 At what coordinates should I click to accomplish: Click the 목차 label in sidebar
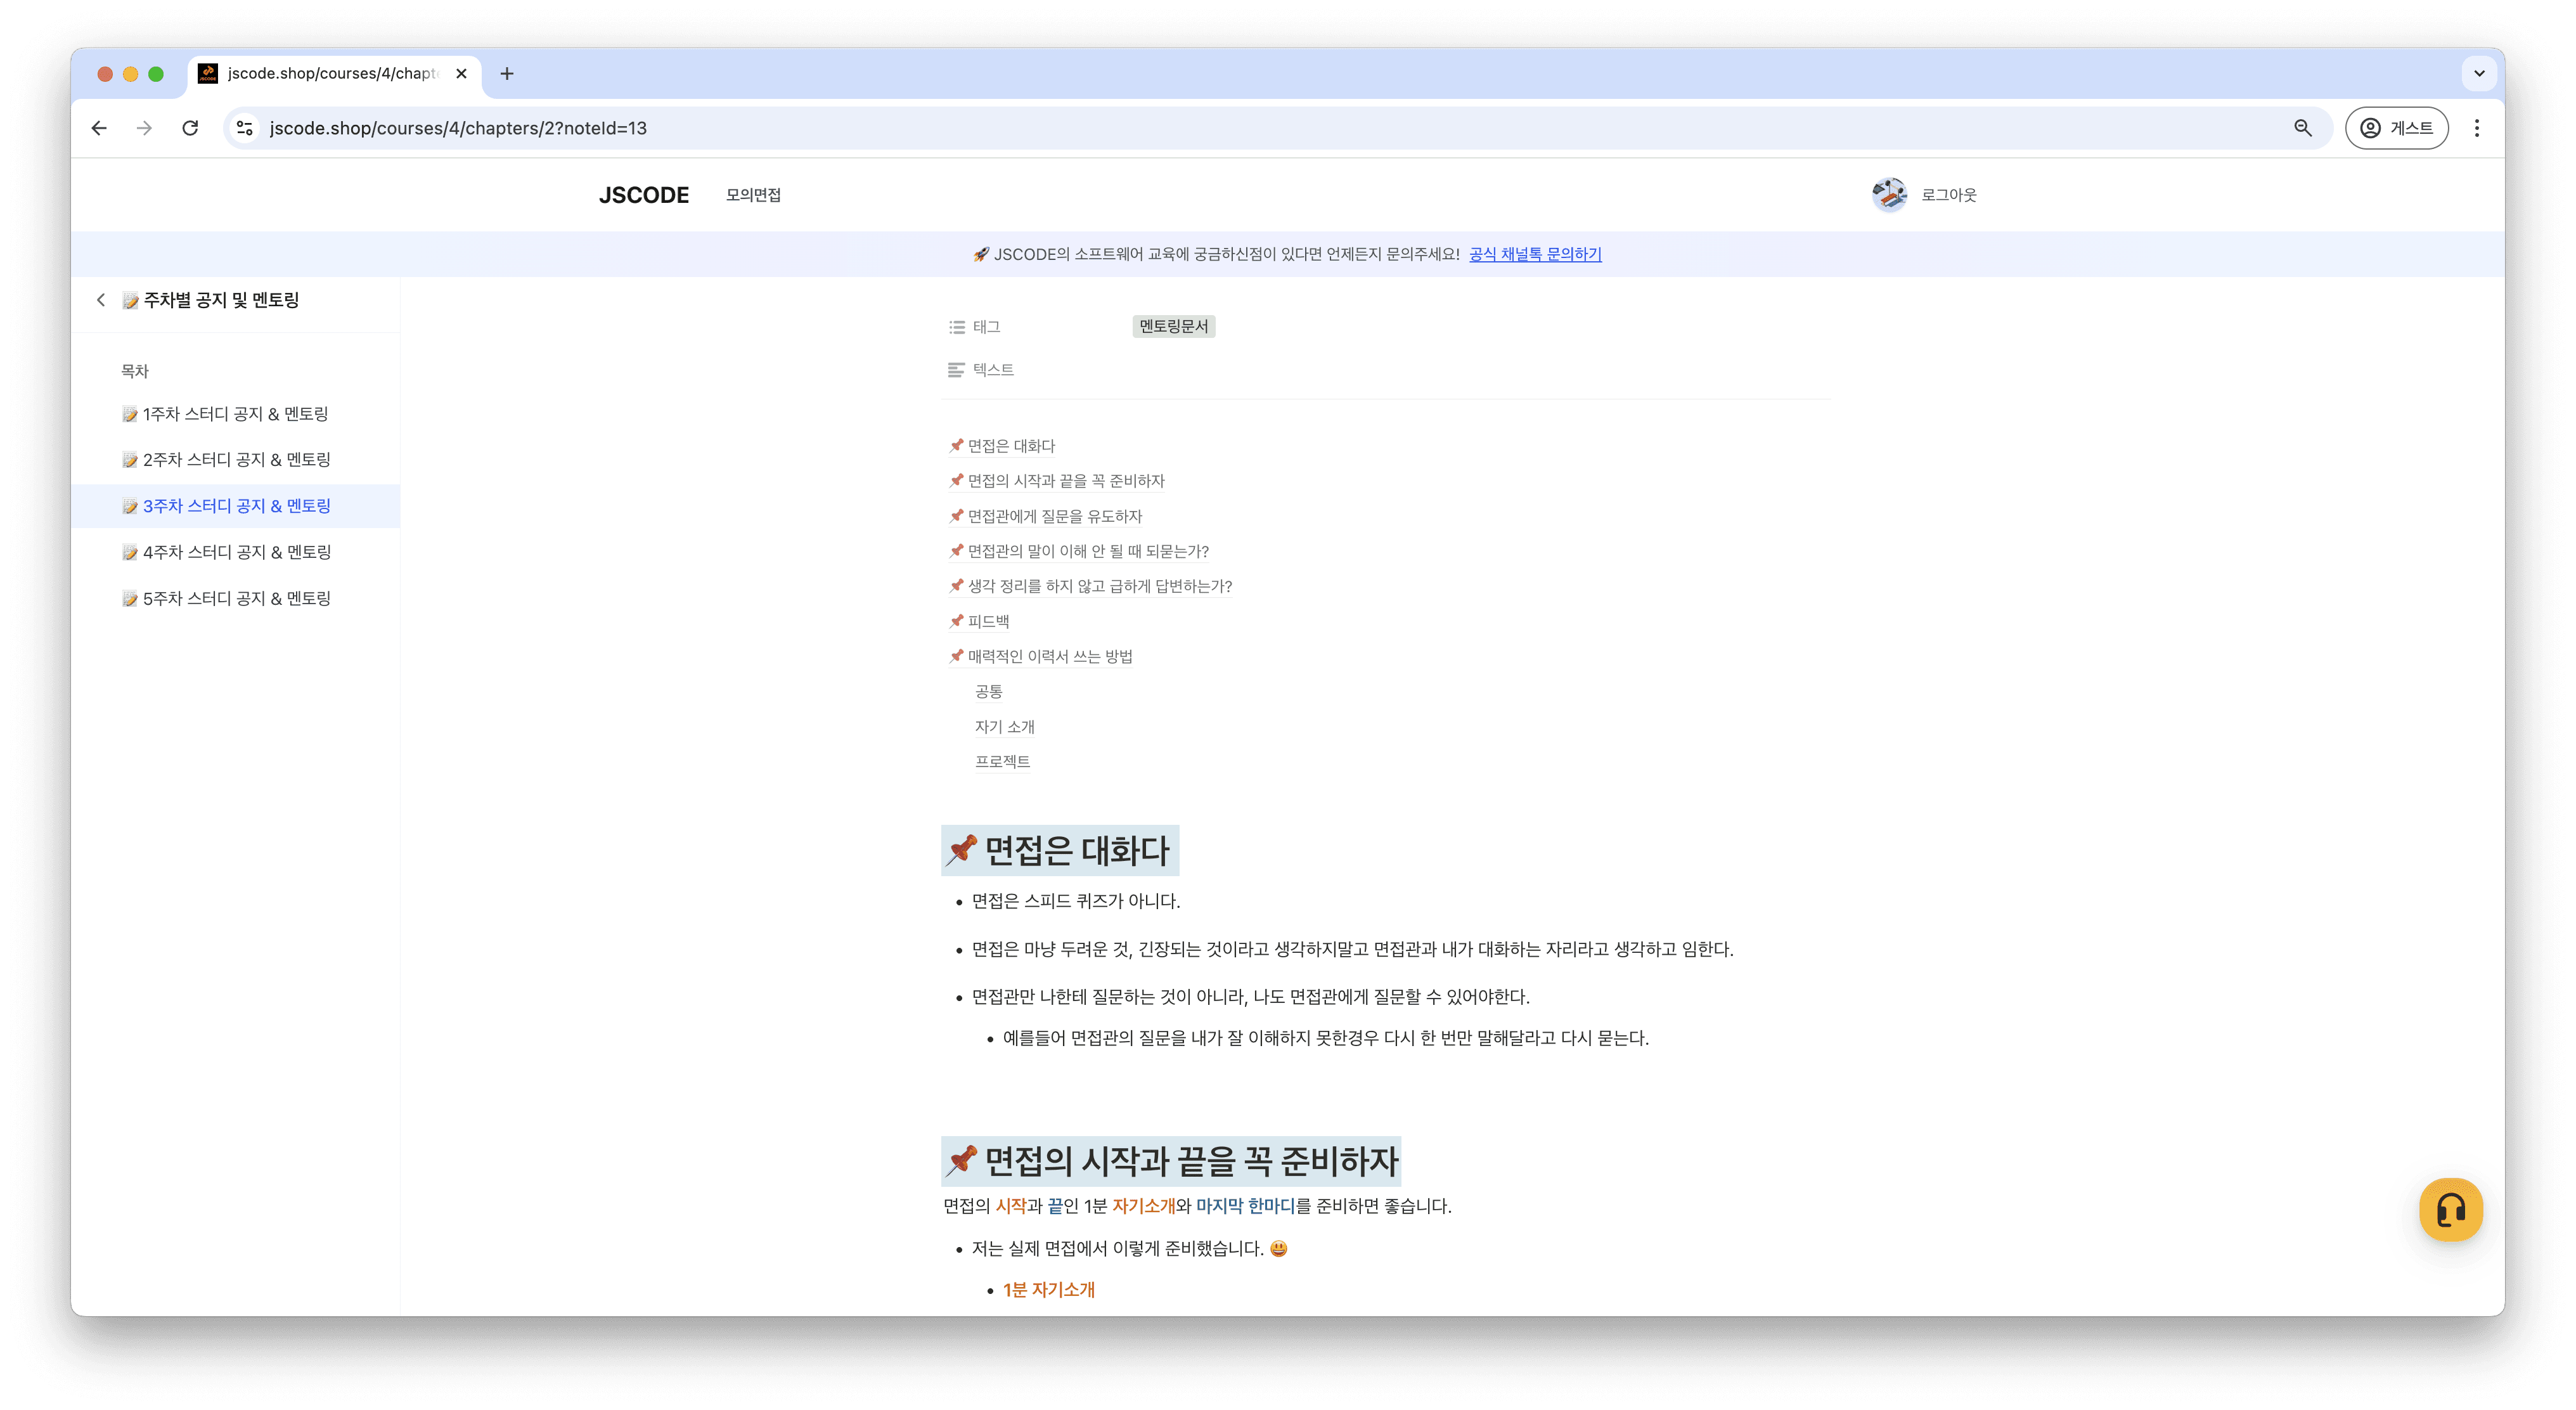tap(135, 371)
